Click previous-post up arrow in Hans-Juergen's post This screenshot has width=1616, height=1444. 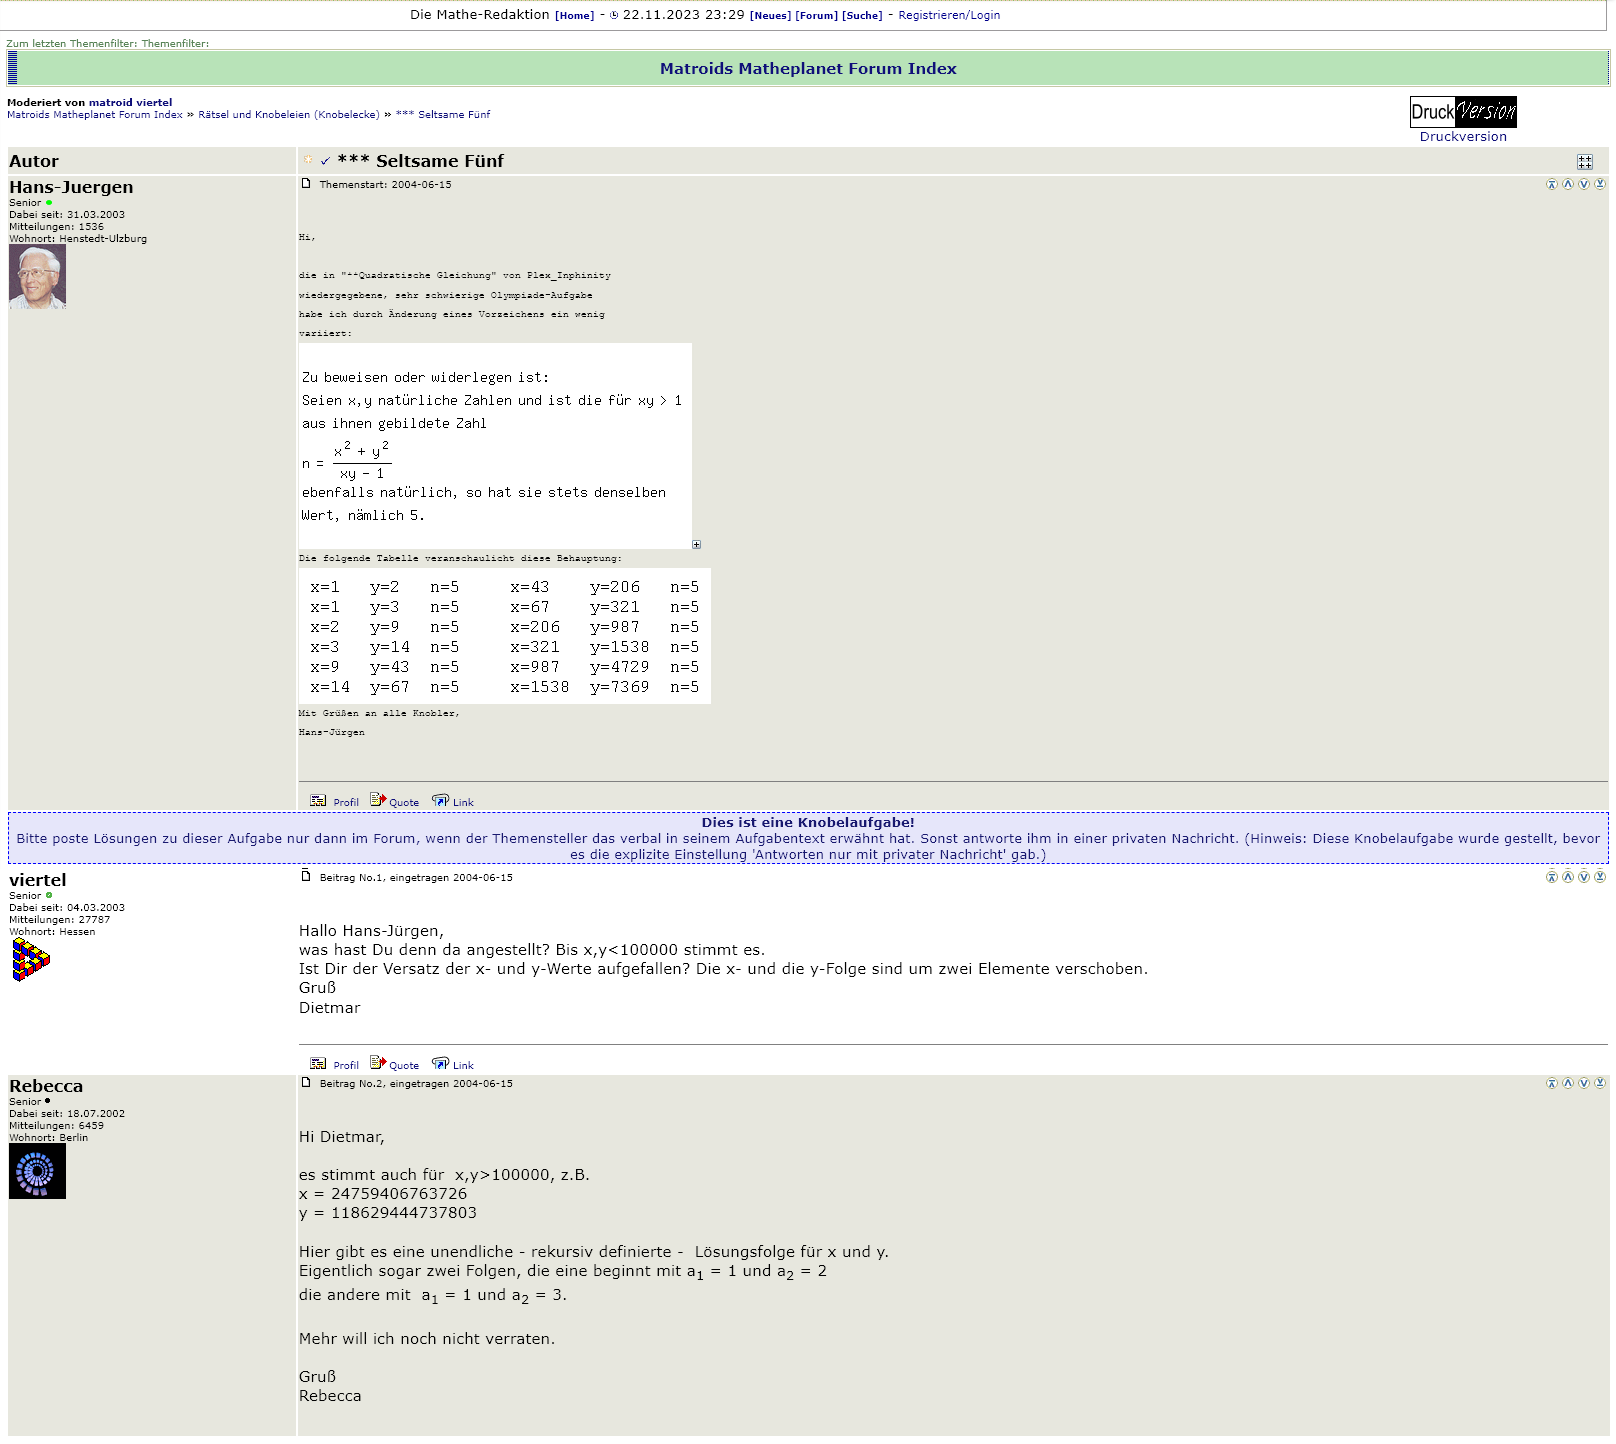tap(1567, 184)
